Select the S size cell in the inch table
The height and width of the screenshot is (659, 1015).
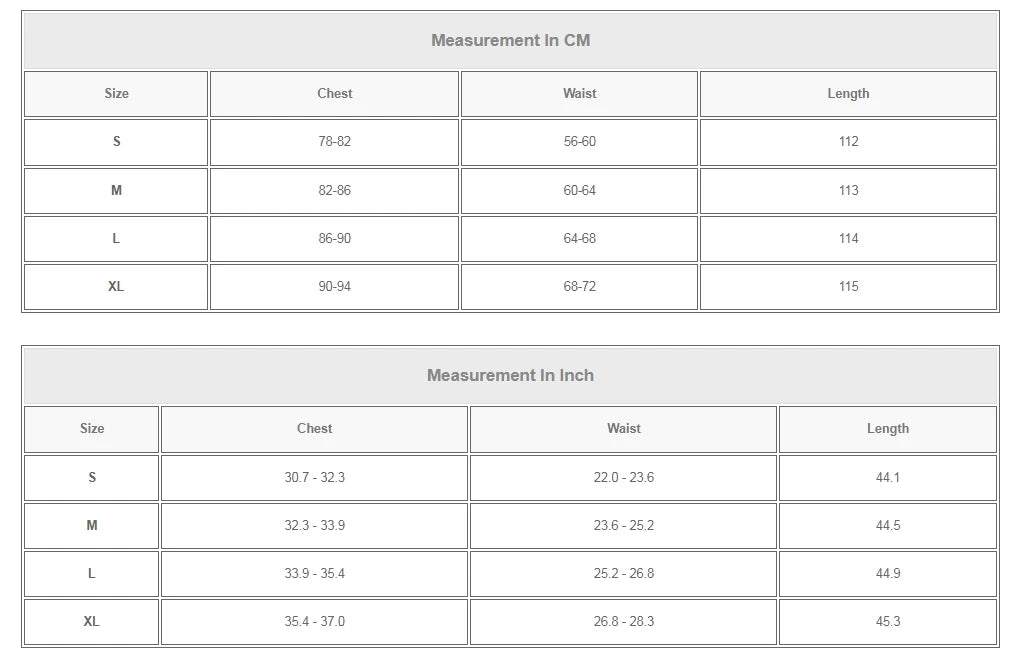tap(92, 478)
